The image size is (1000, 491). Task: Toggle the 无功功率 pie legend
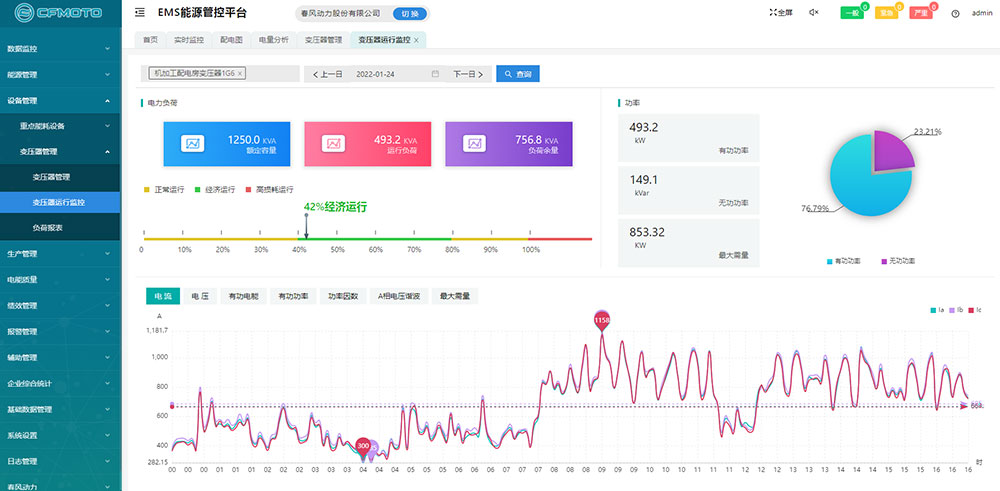(x=898, y=261)
